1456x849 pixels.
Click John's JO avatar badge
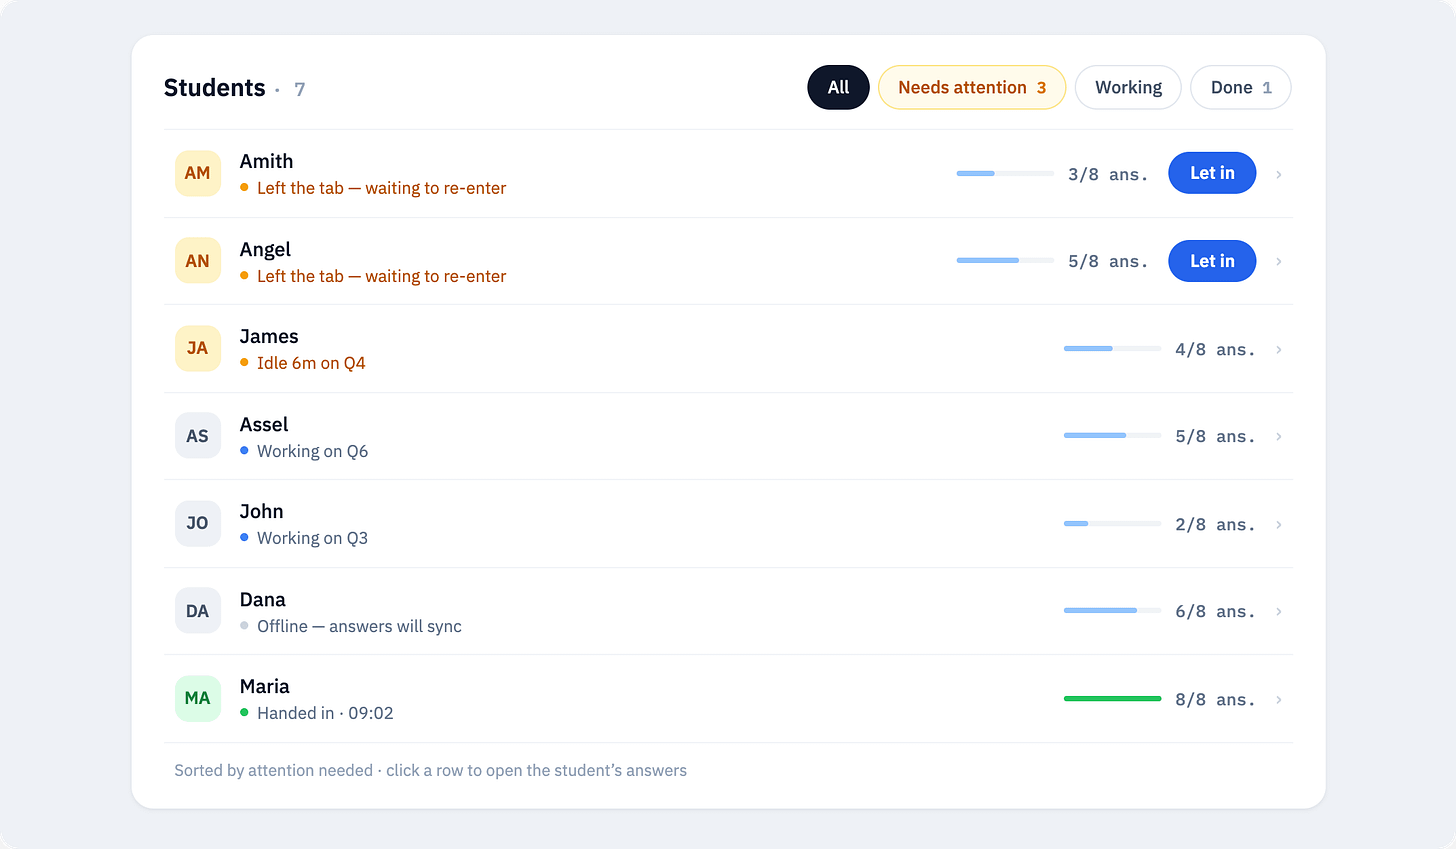point(198,523)
